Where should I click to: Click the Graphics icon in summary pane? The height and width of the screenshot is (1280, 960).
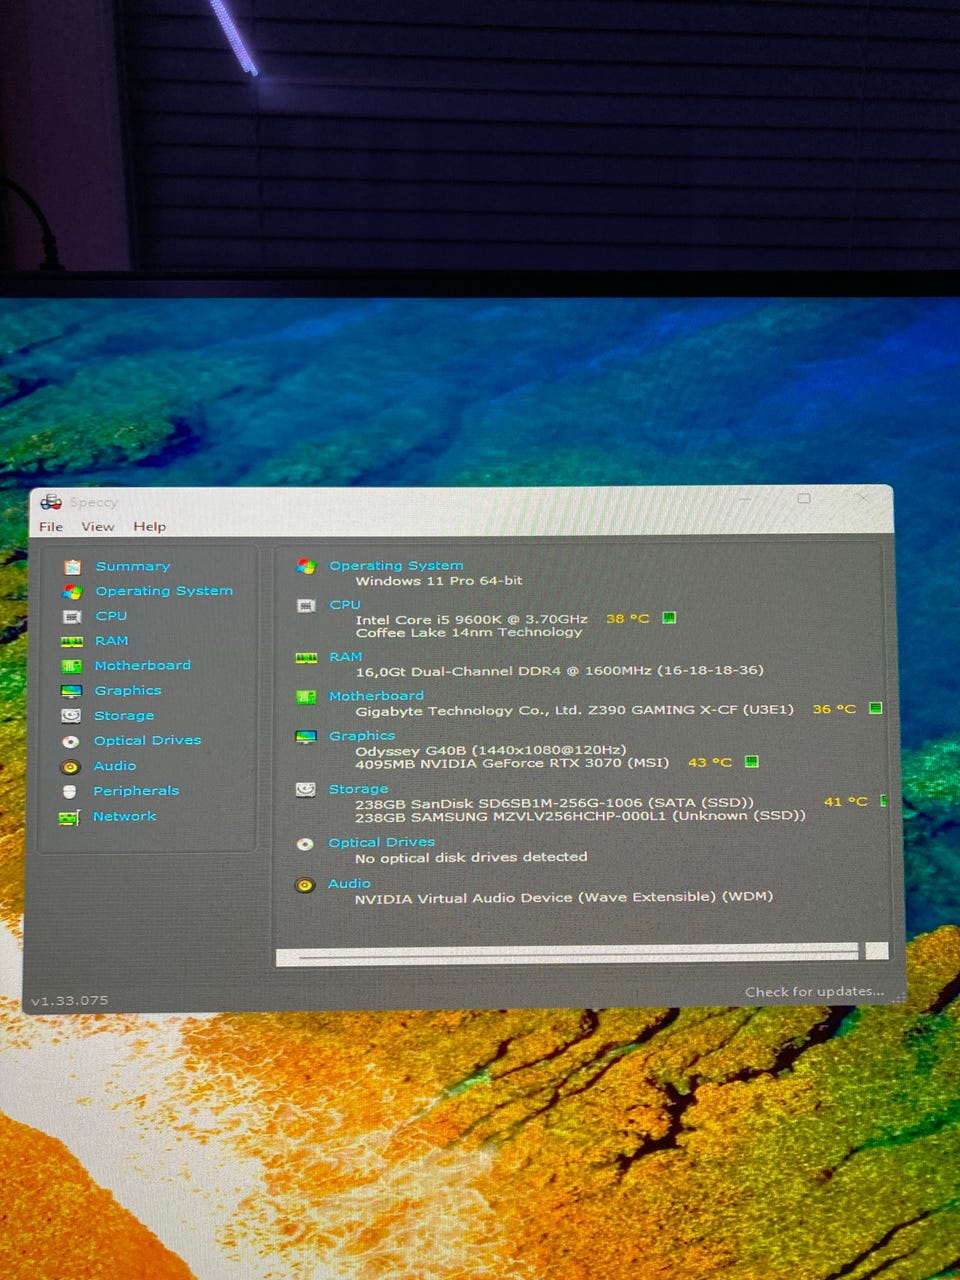pyautogui.click(x=306, y=737)
